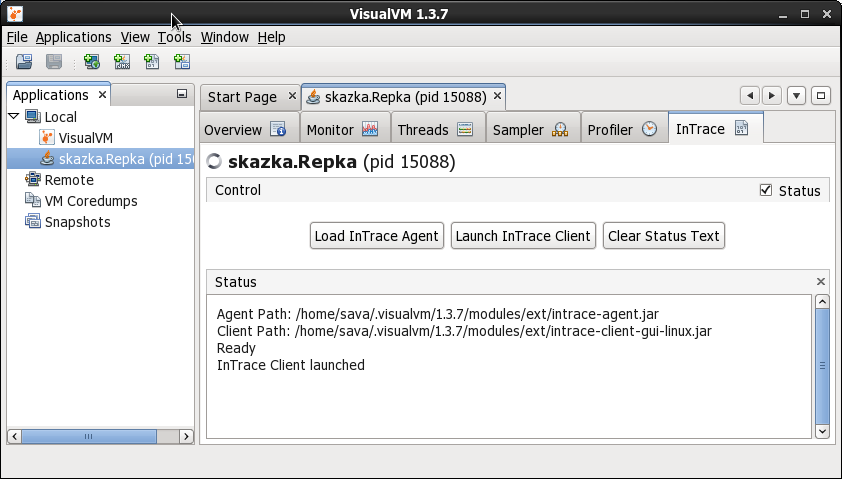
Task: Click the Status scrollbar down arrow
Action: 822,431
